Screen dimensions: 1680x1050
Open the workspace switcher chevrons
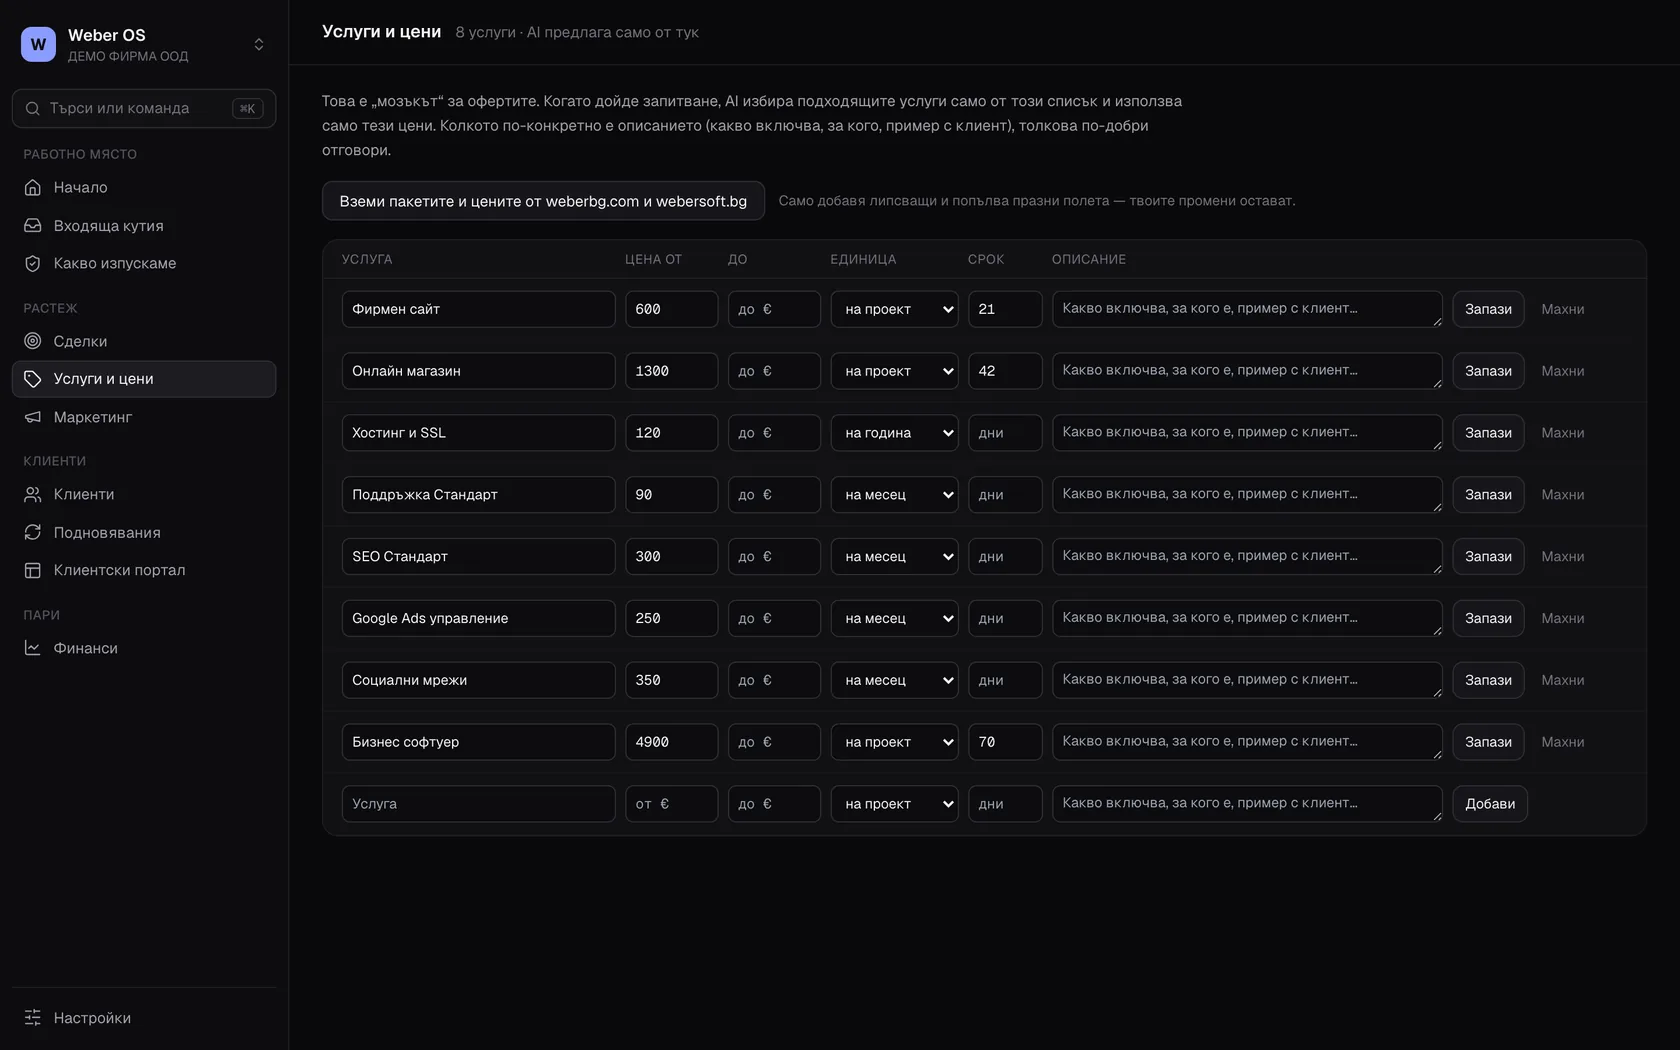pyautogui.click(x=259, y=44)
